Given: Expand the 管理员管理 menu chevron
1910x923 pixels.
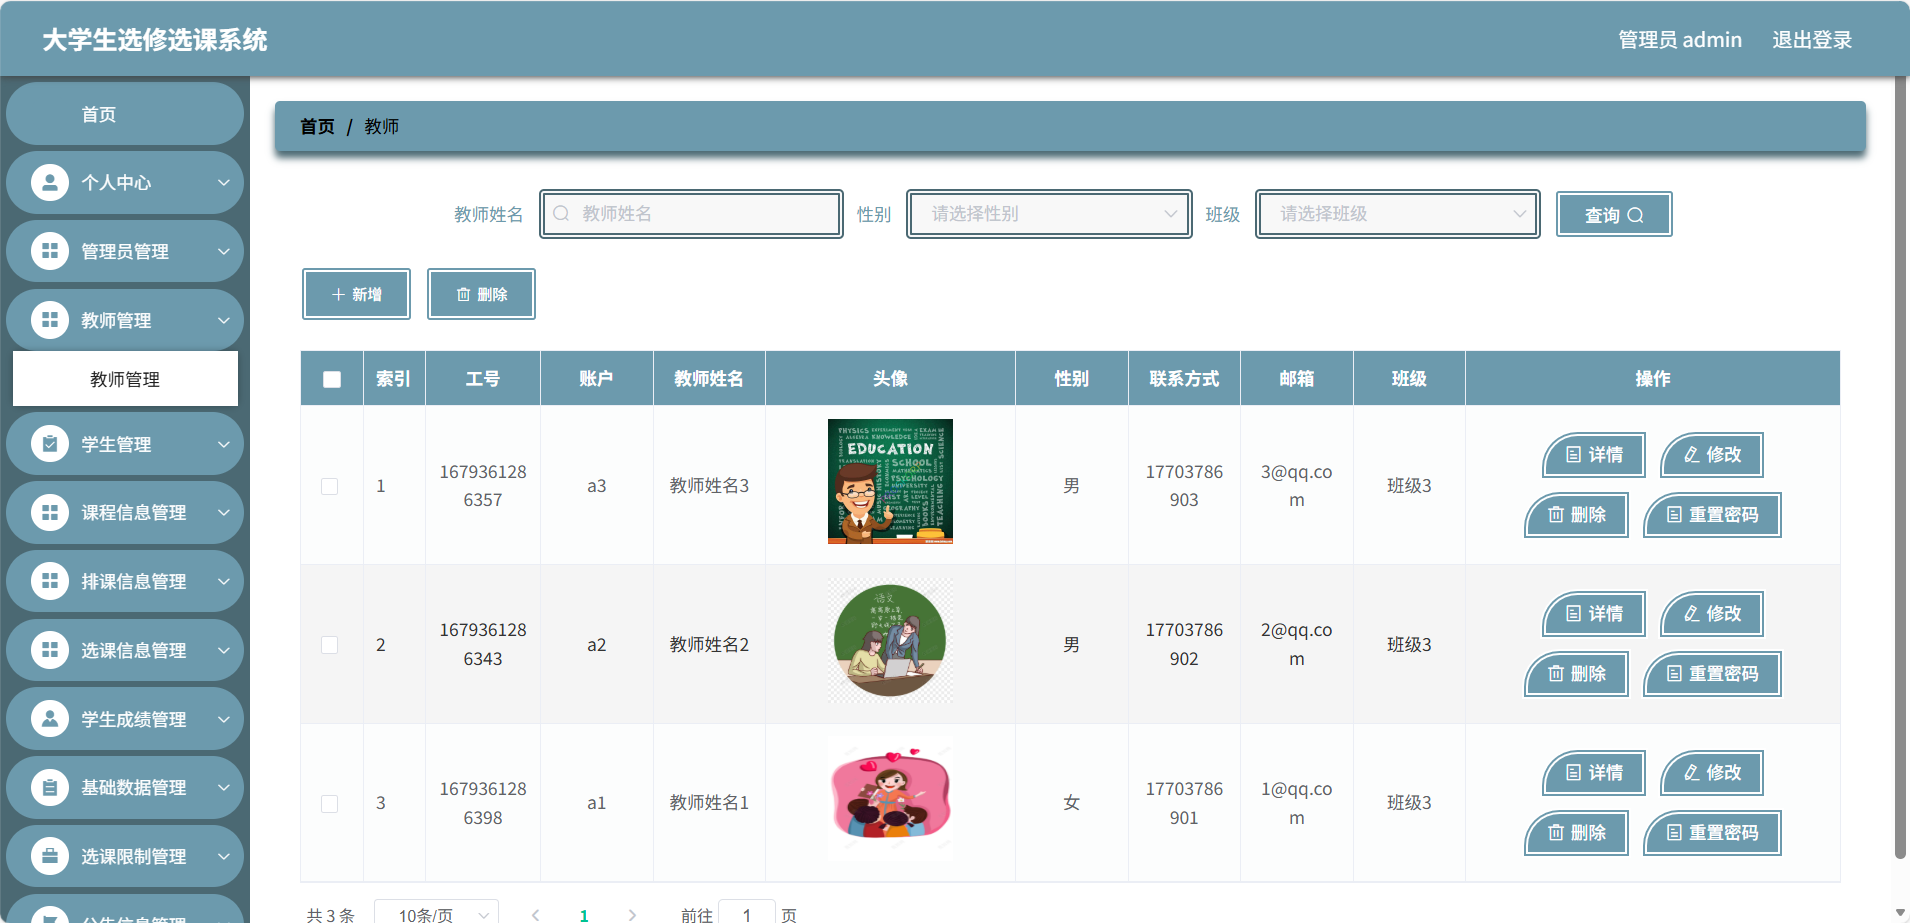Looking at the screenshot, I should pos(224,251).
